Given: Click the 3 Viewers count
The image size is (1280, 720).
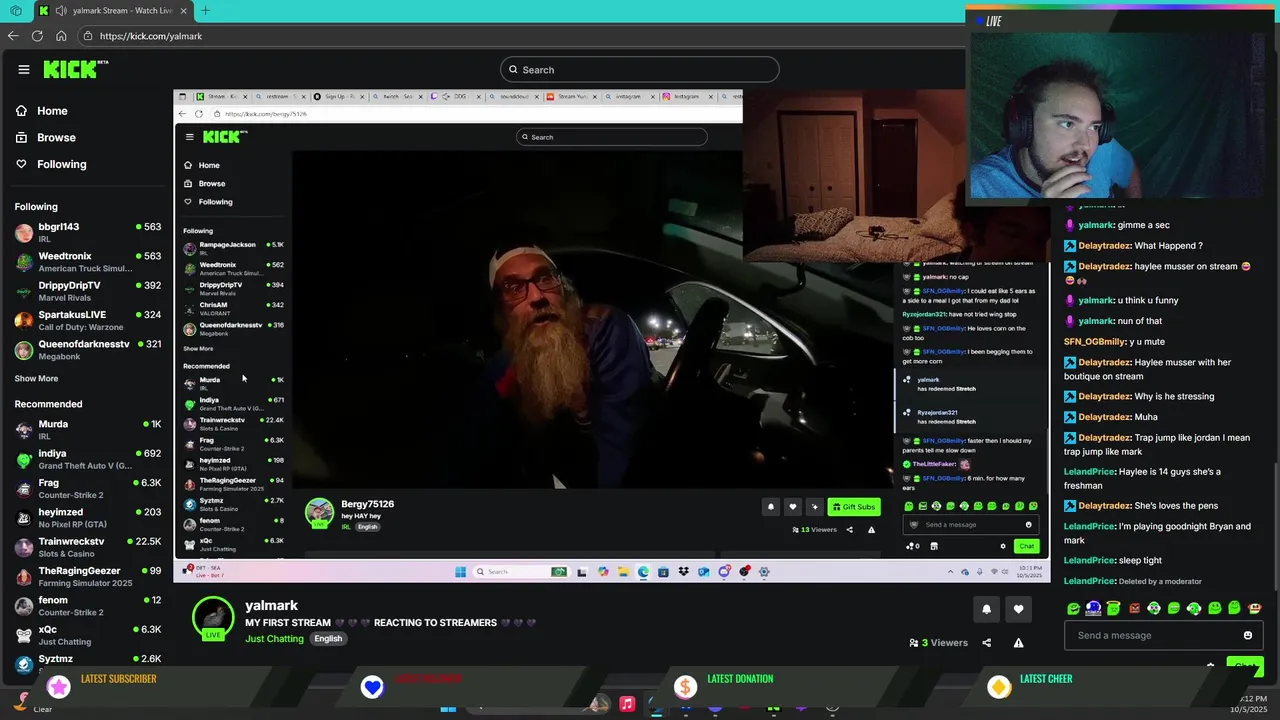Looking at the screenshot, I should coord(938,643).
